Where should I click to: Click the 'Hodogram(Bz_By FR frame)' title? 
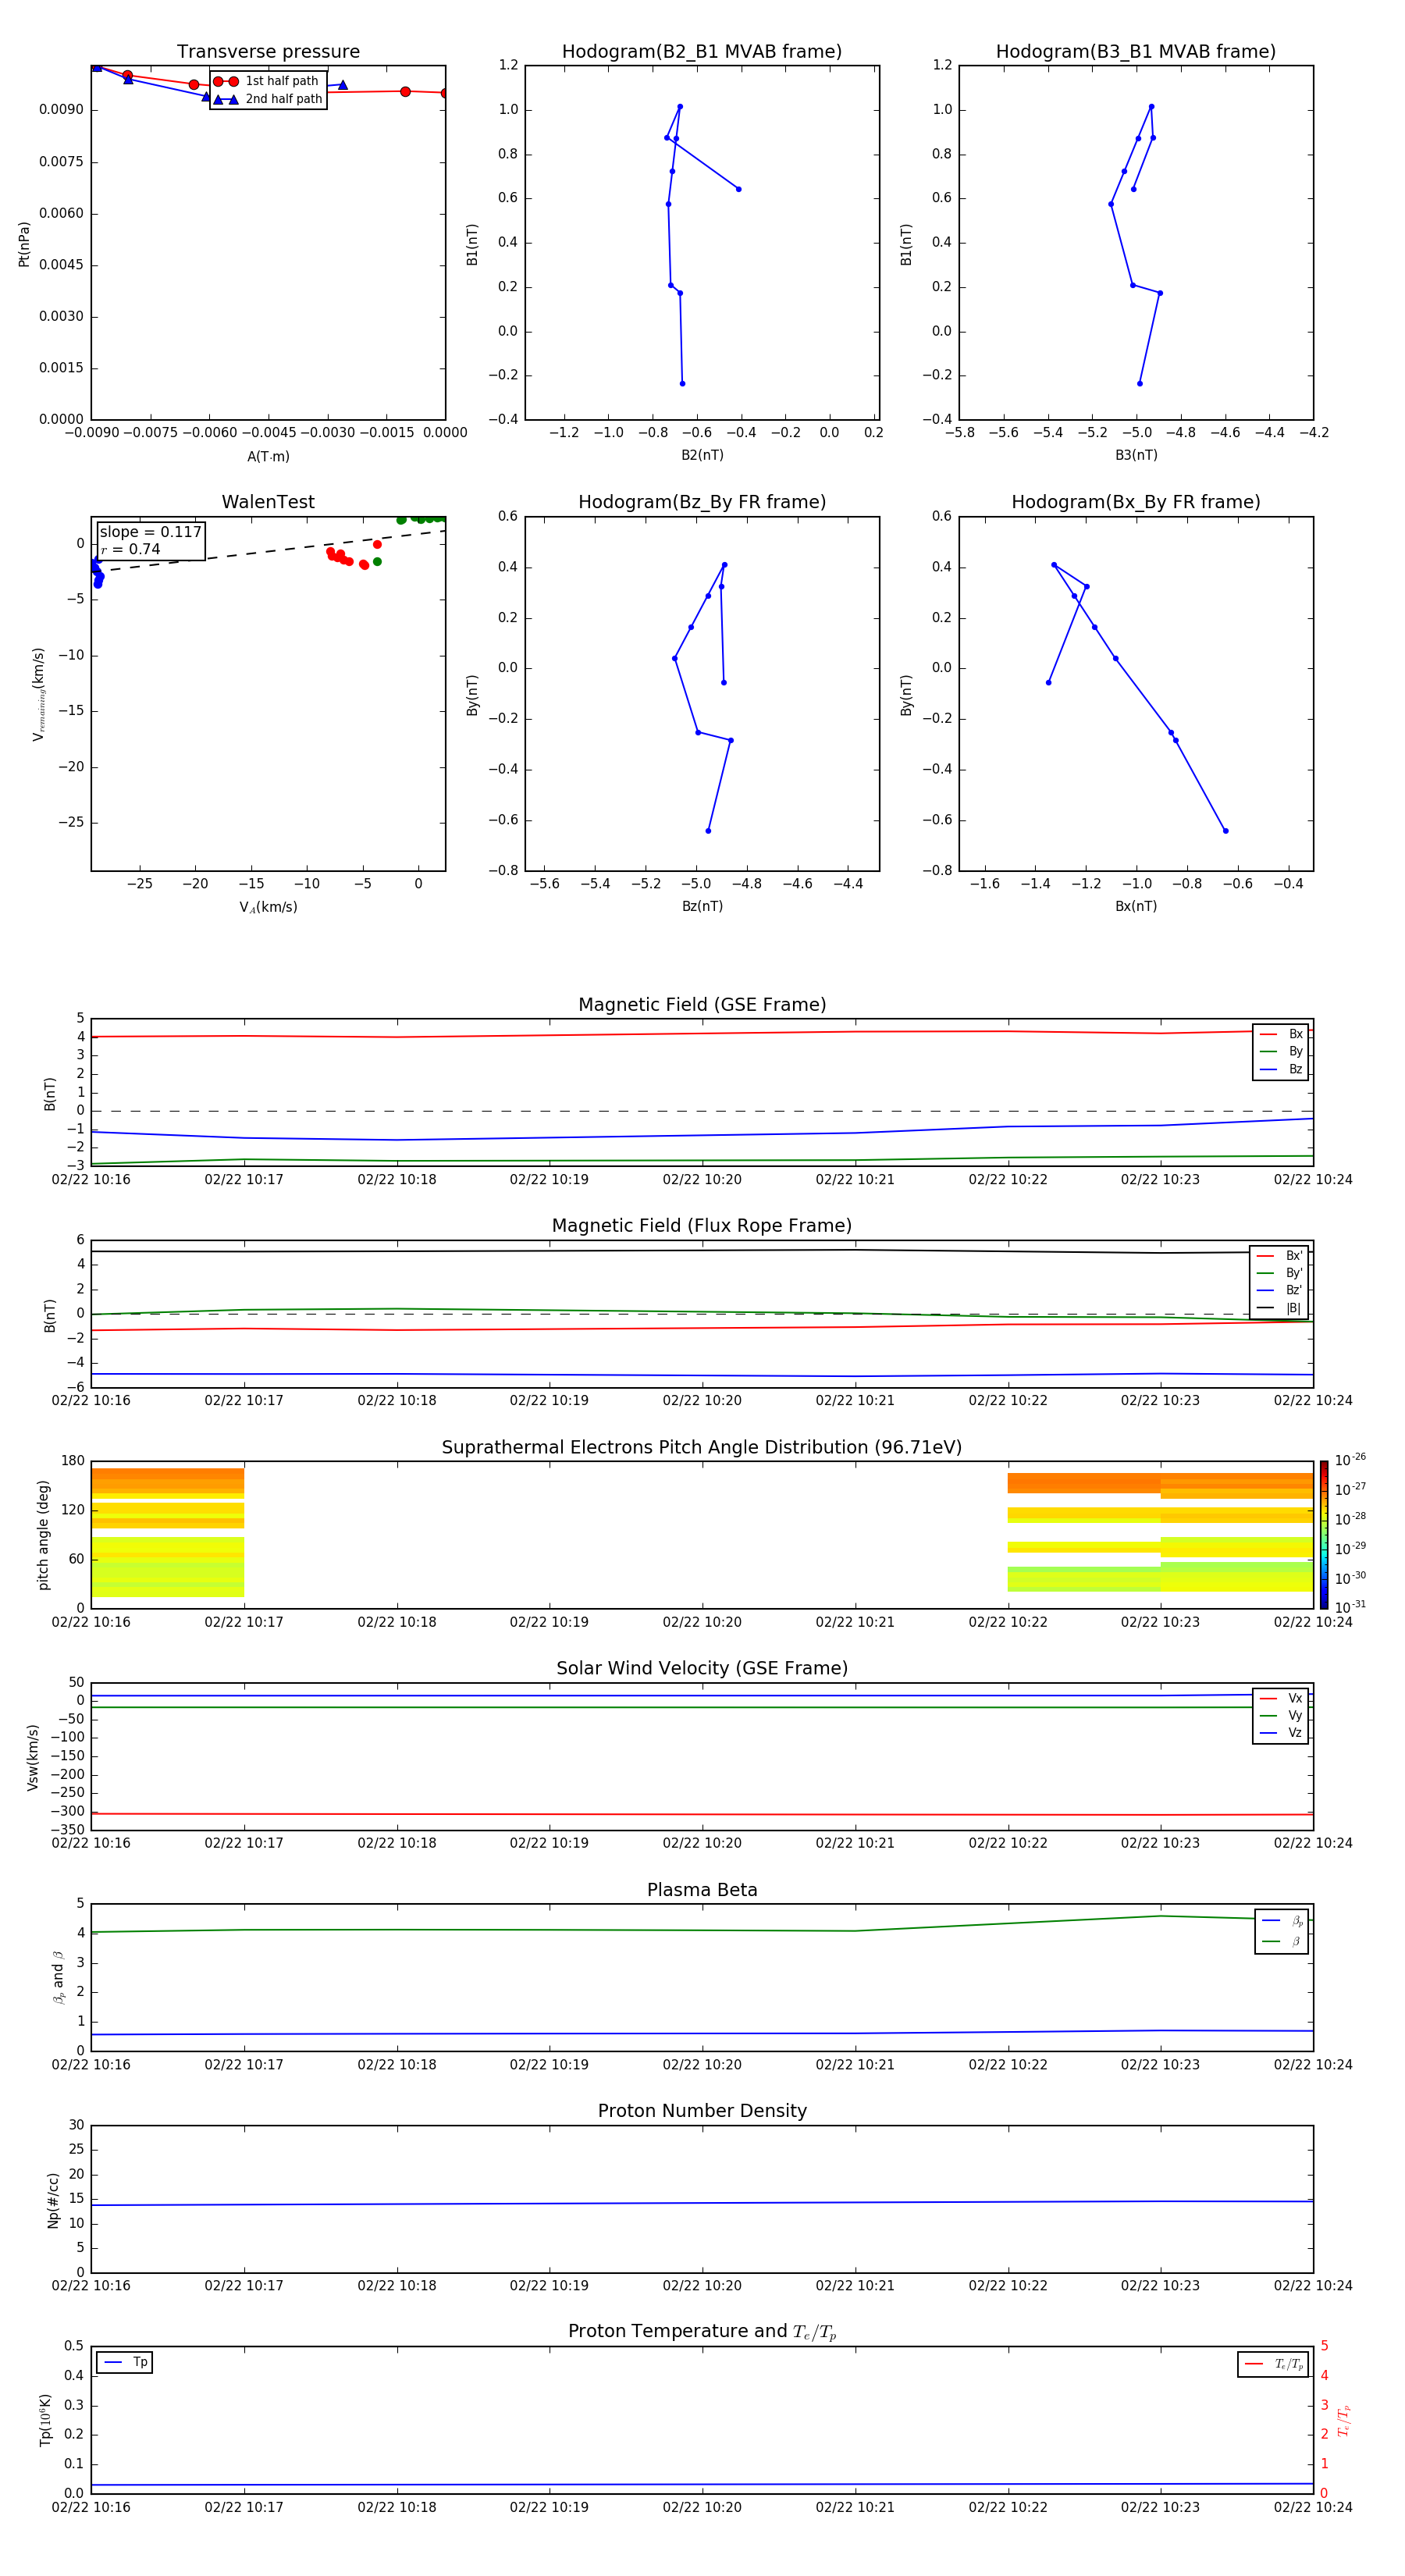point(702,502)
